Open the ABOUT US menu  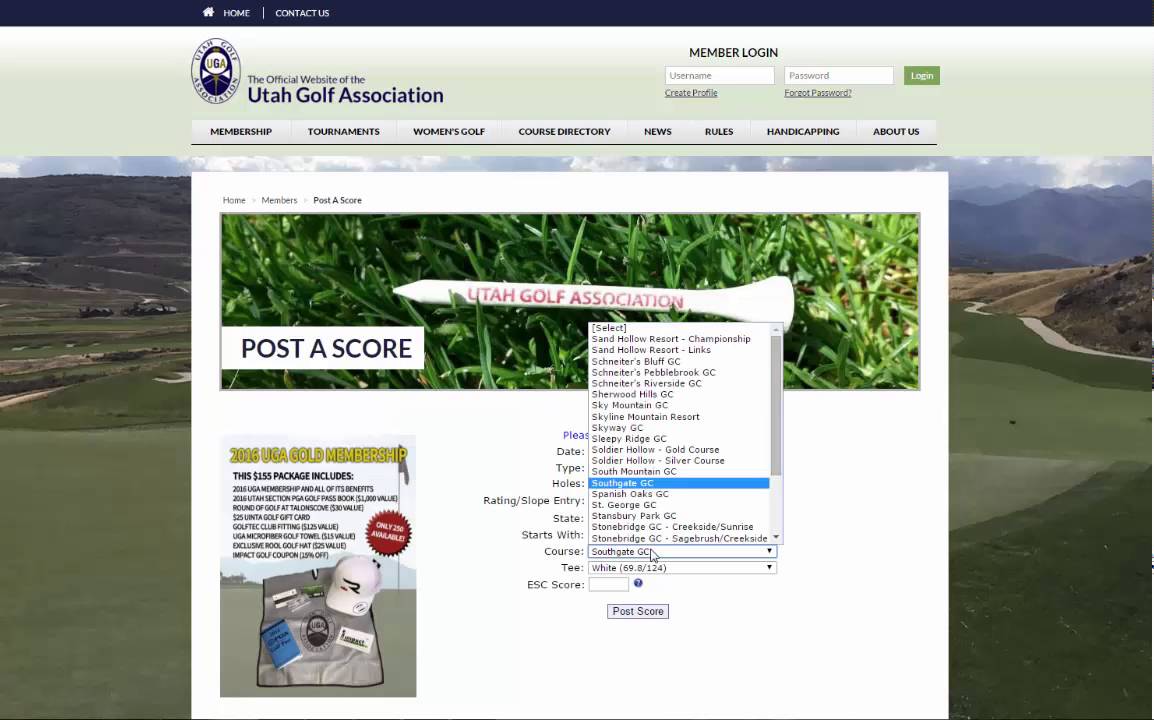click(896, 132)
